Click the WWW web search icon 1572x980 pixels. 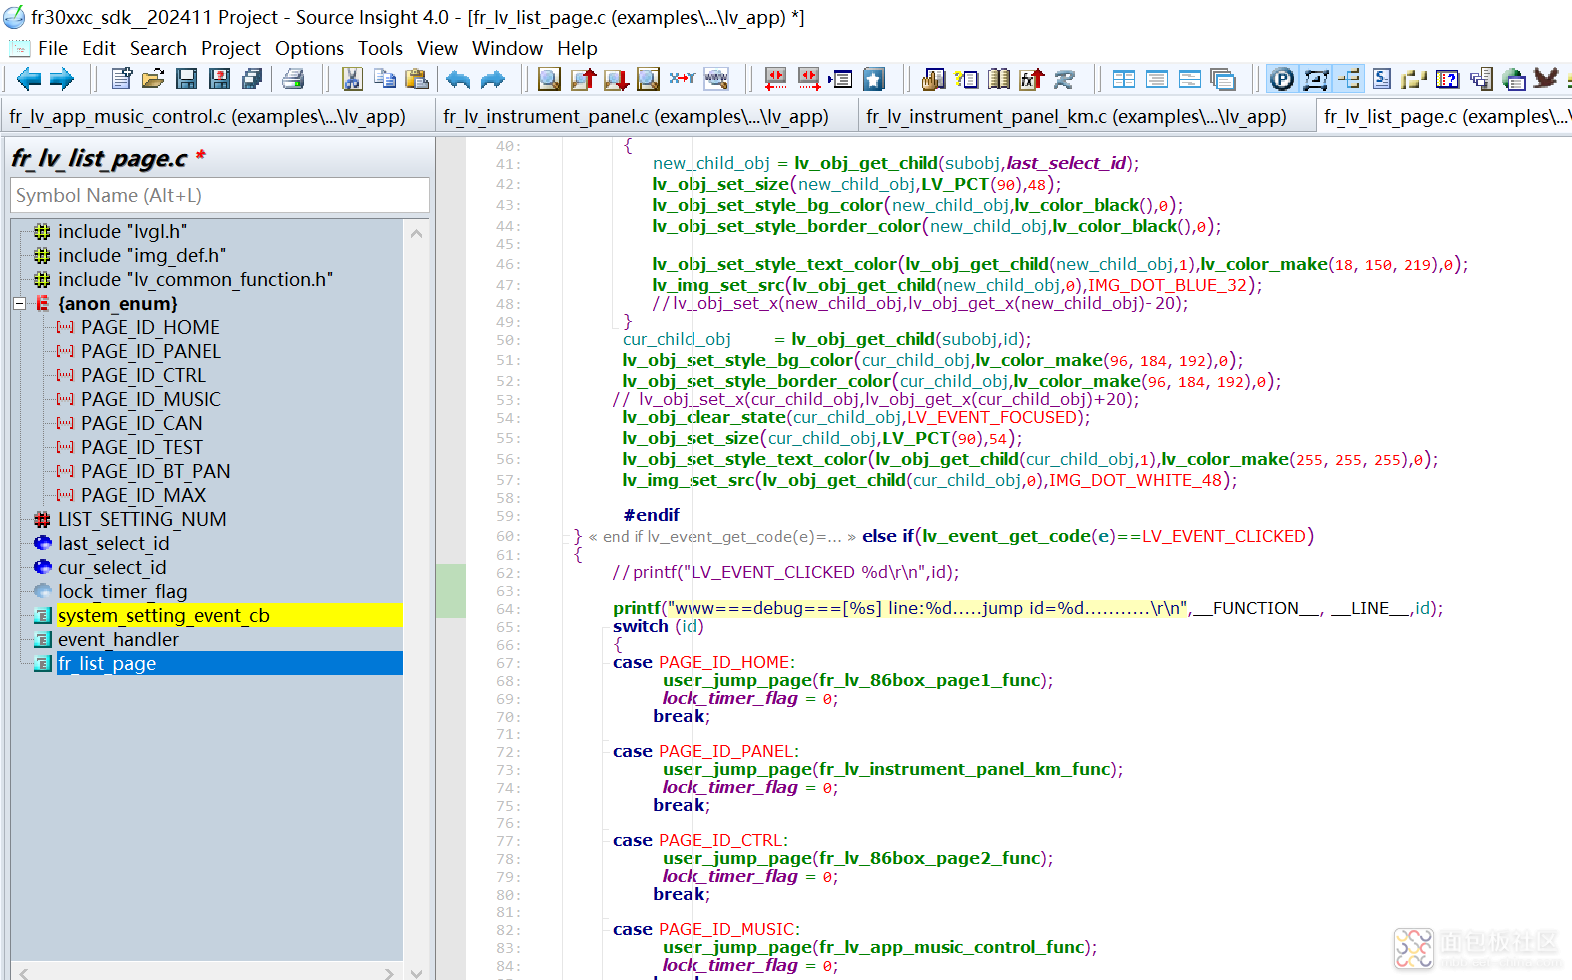coord(716,79)
